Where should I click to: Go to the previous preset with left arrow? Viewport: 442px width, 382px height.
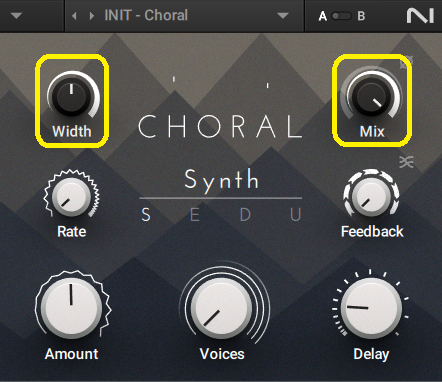click(x=74, y=16)
